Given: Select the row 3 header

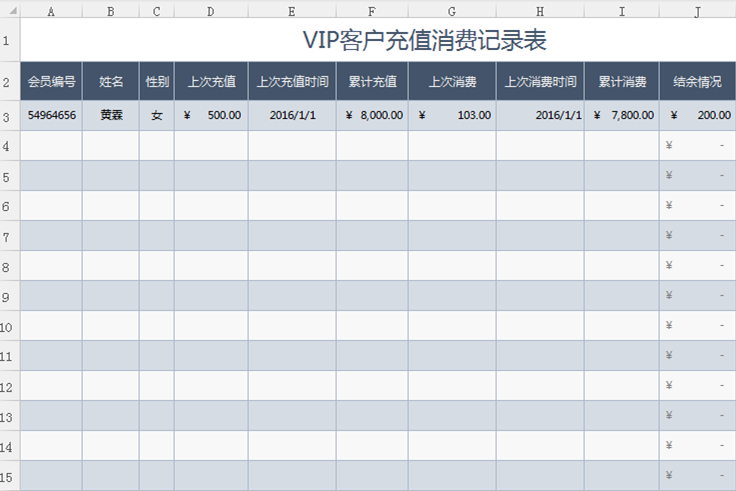Looking at the screenshot, I should coord(9,115).
